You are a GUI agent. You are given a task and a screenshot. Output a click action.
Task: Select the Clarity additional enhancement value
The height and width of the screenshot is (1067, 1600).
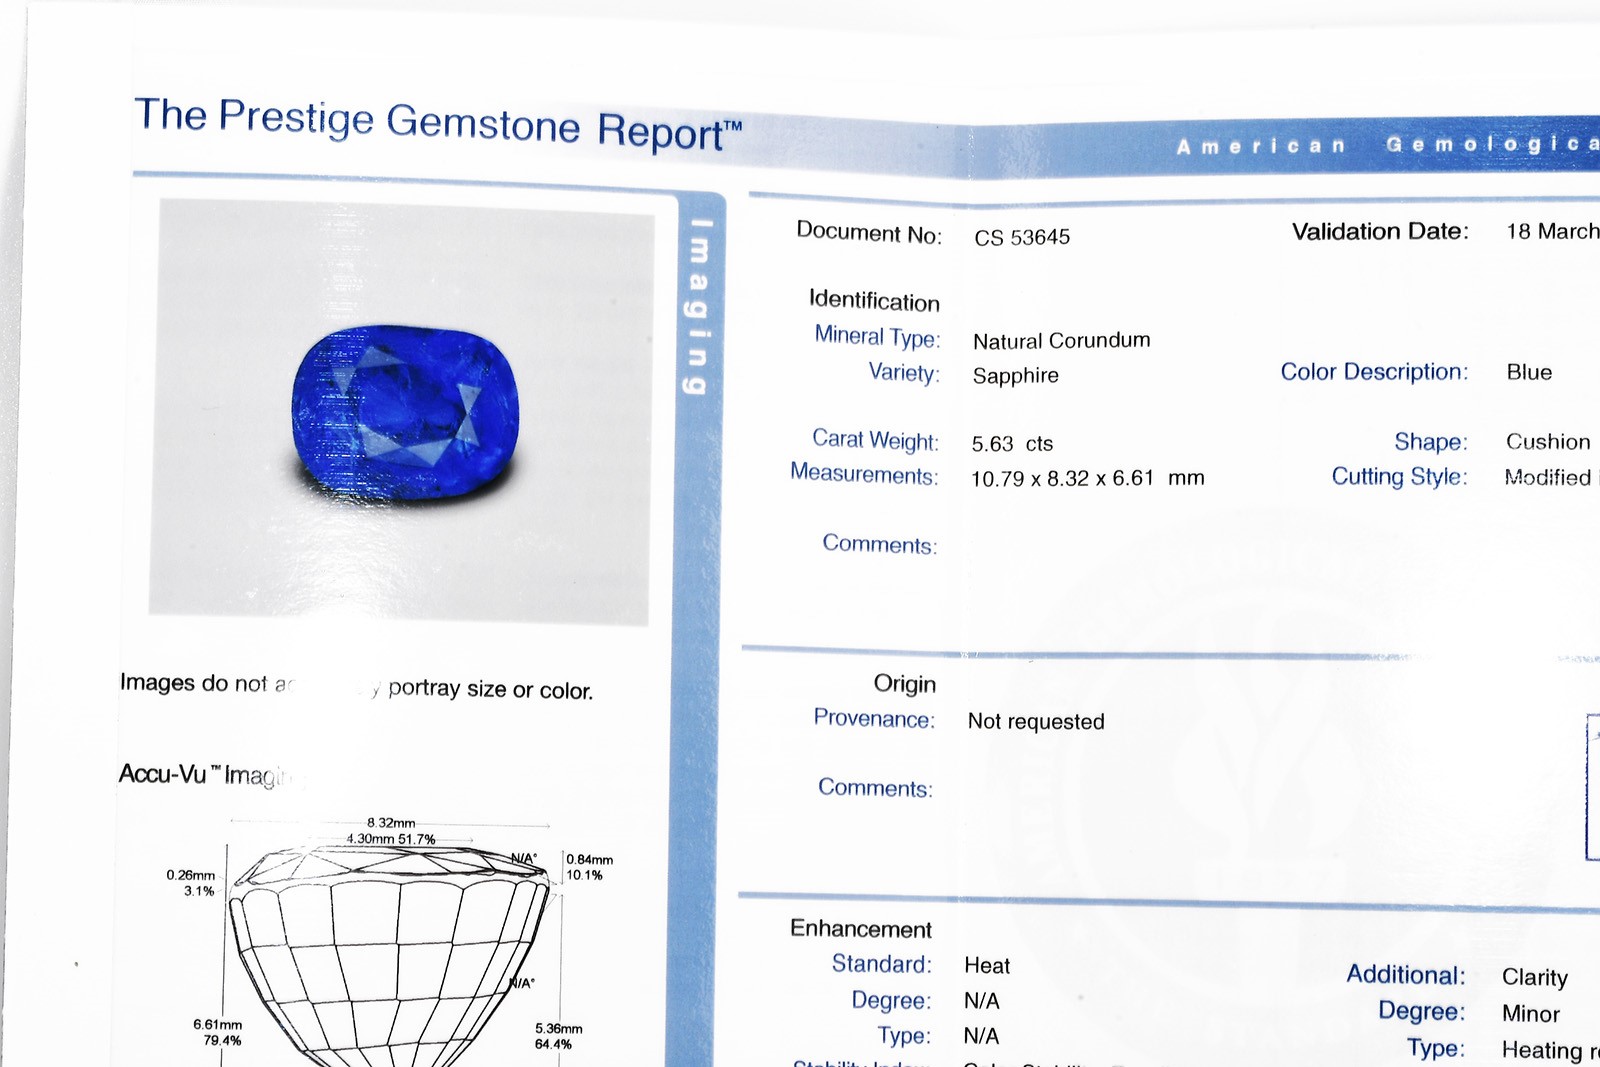[1534, 978]
